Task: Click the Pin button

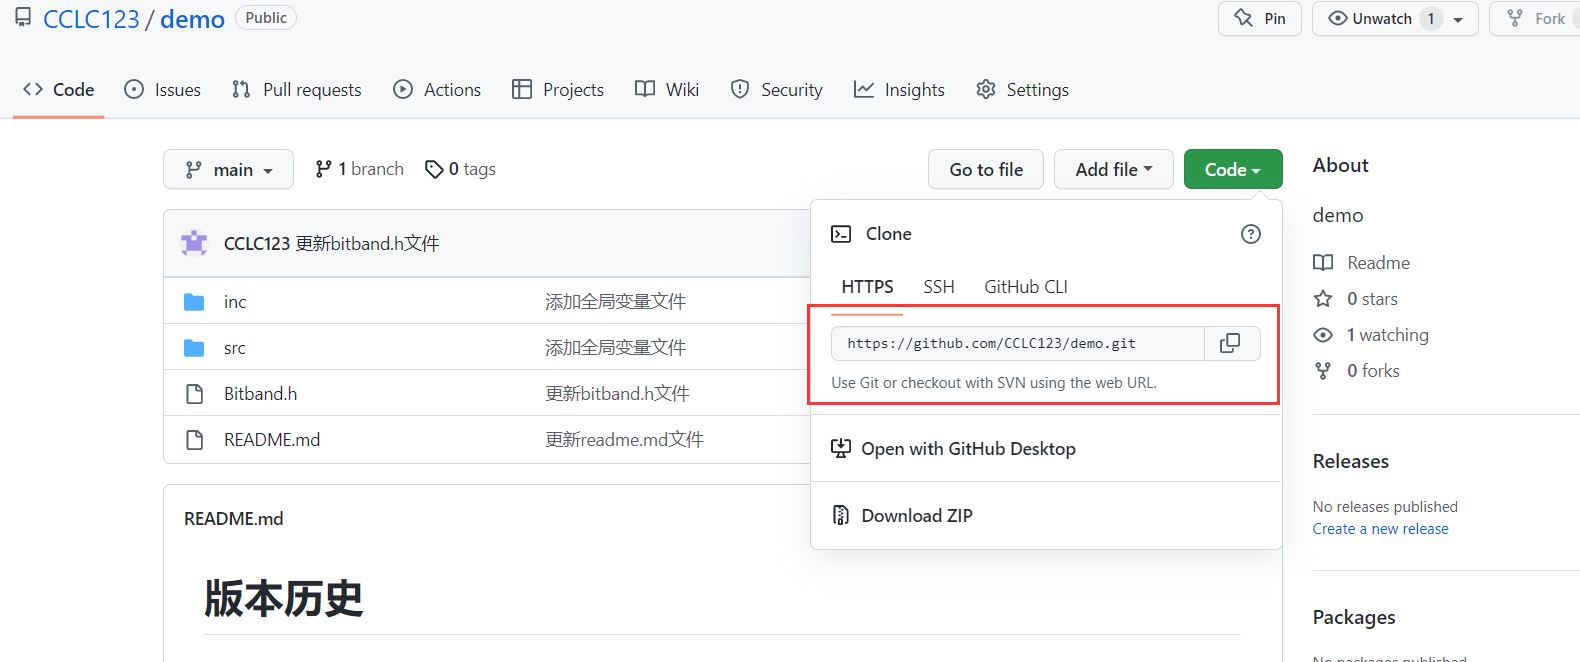Action: tap(1259, 18)
